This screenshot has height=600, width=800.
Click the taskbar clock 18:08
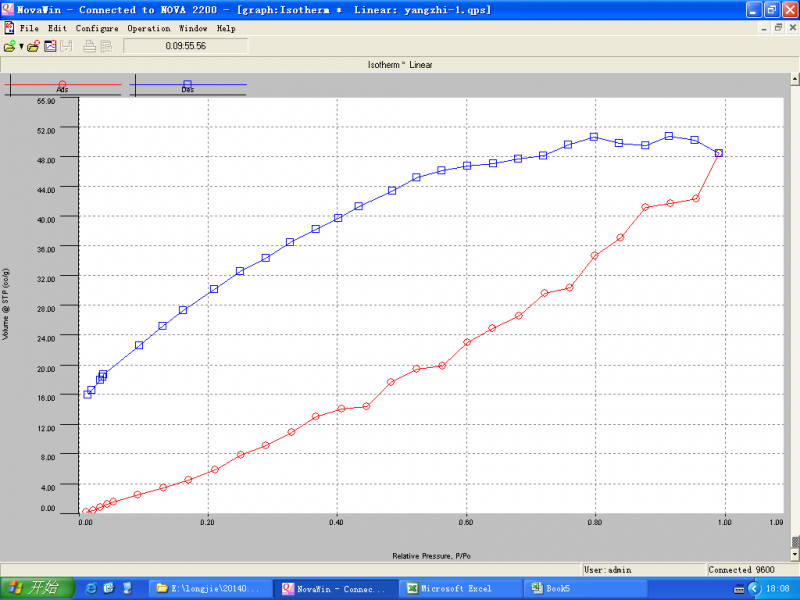778,589
